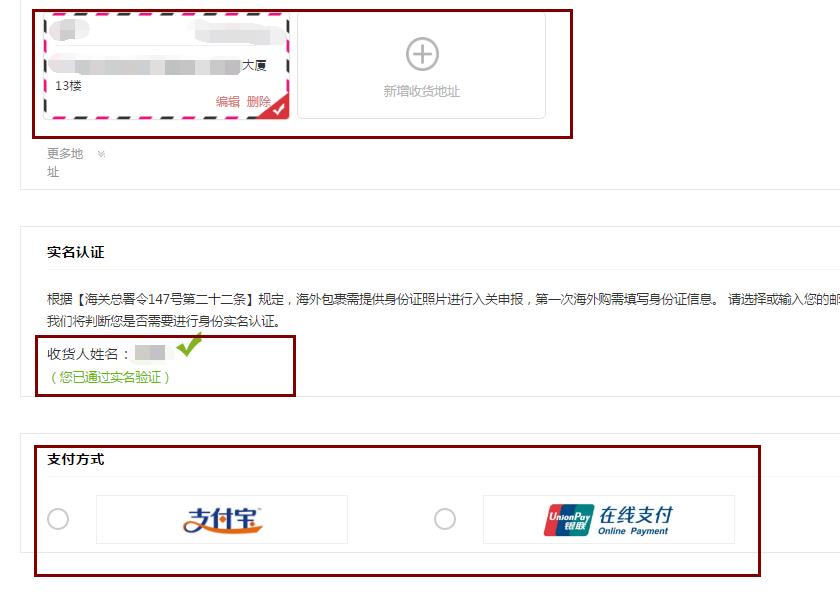Click the Alipay 支付宝 logo
The image size is (840, 595).
222,519
